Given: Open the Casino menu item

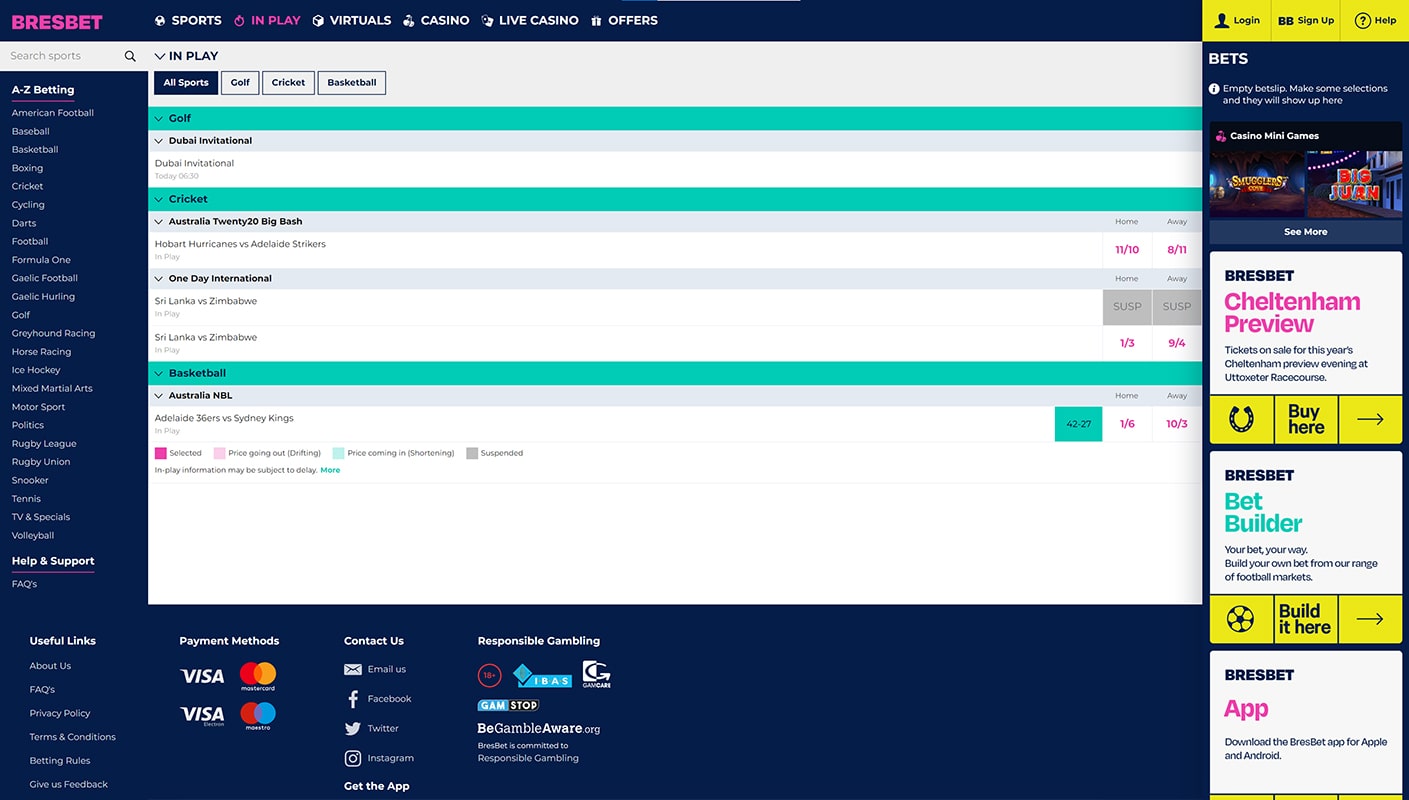Looking at the screenshot, I should coord(436,20).
